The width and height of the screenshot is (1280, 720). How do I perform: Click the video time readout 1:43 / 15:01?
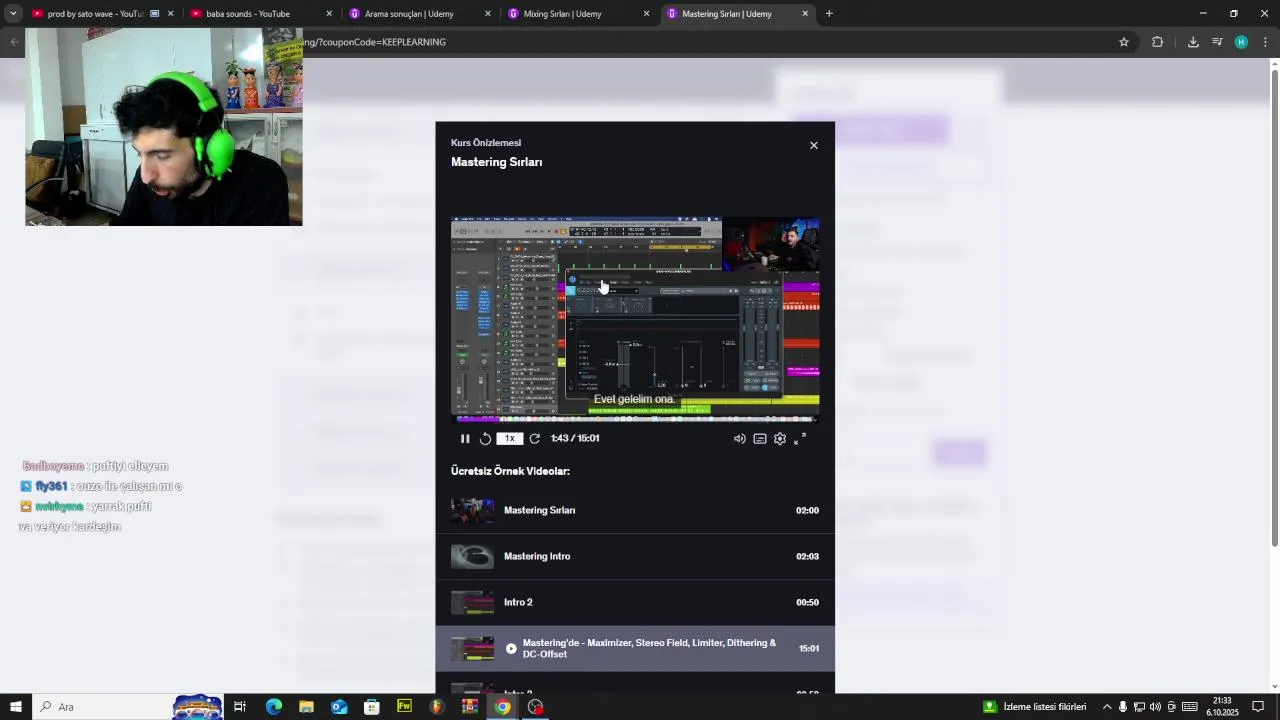575,439
